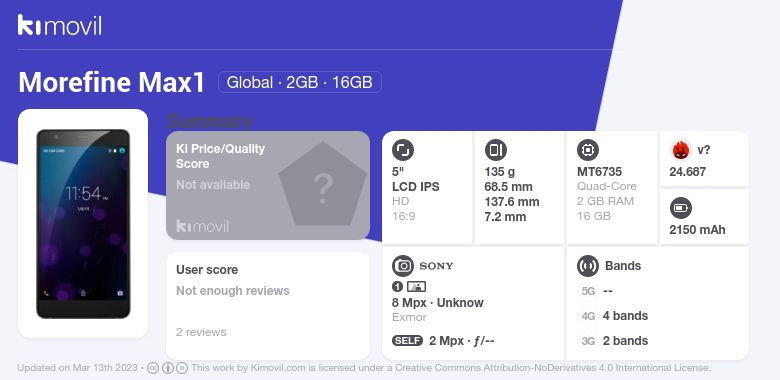Open the Ki Price/Quality Score card
This screenshot has height=380, width=780.
pos(268,185)
